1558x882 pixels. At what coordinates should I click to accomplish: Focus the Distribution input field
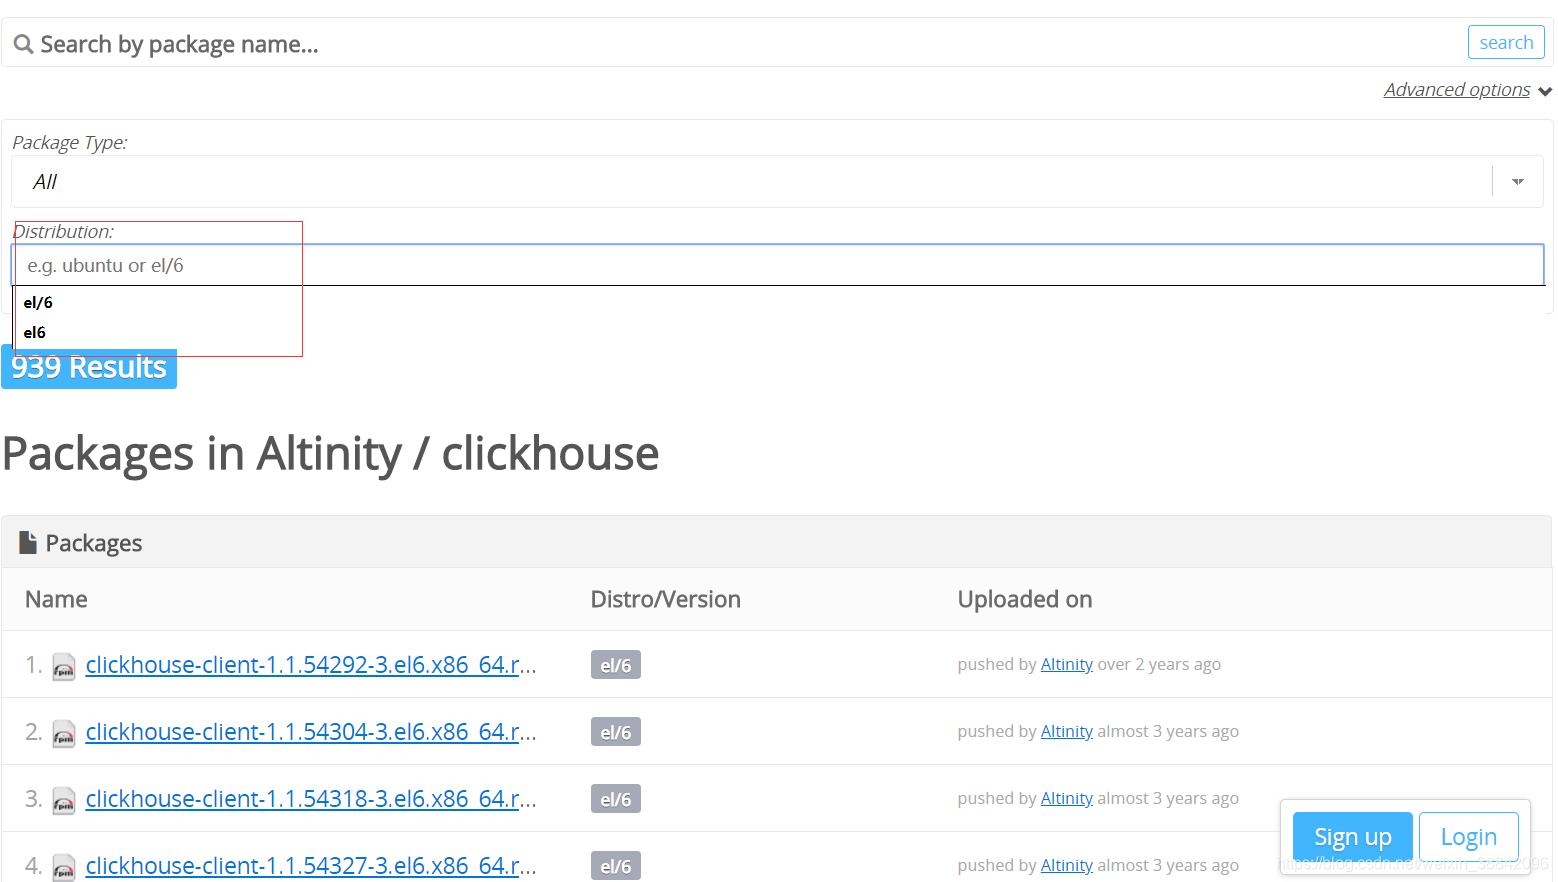[778, 265]
